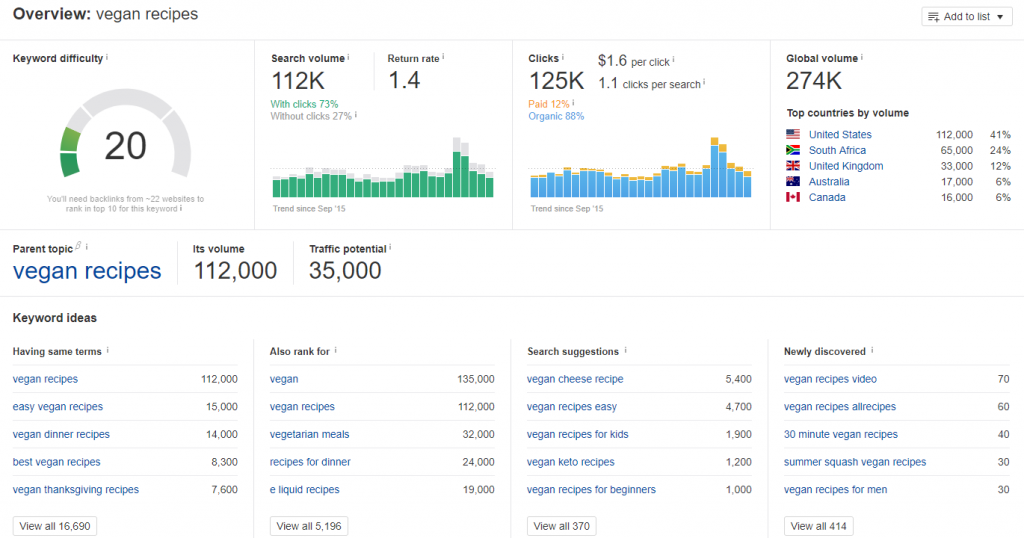Click the Canada flag icon

793,197
